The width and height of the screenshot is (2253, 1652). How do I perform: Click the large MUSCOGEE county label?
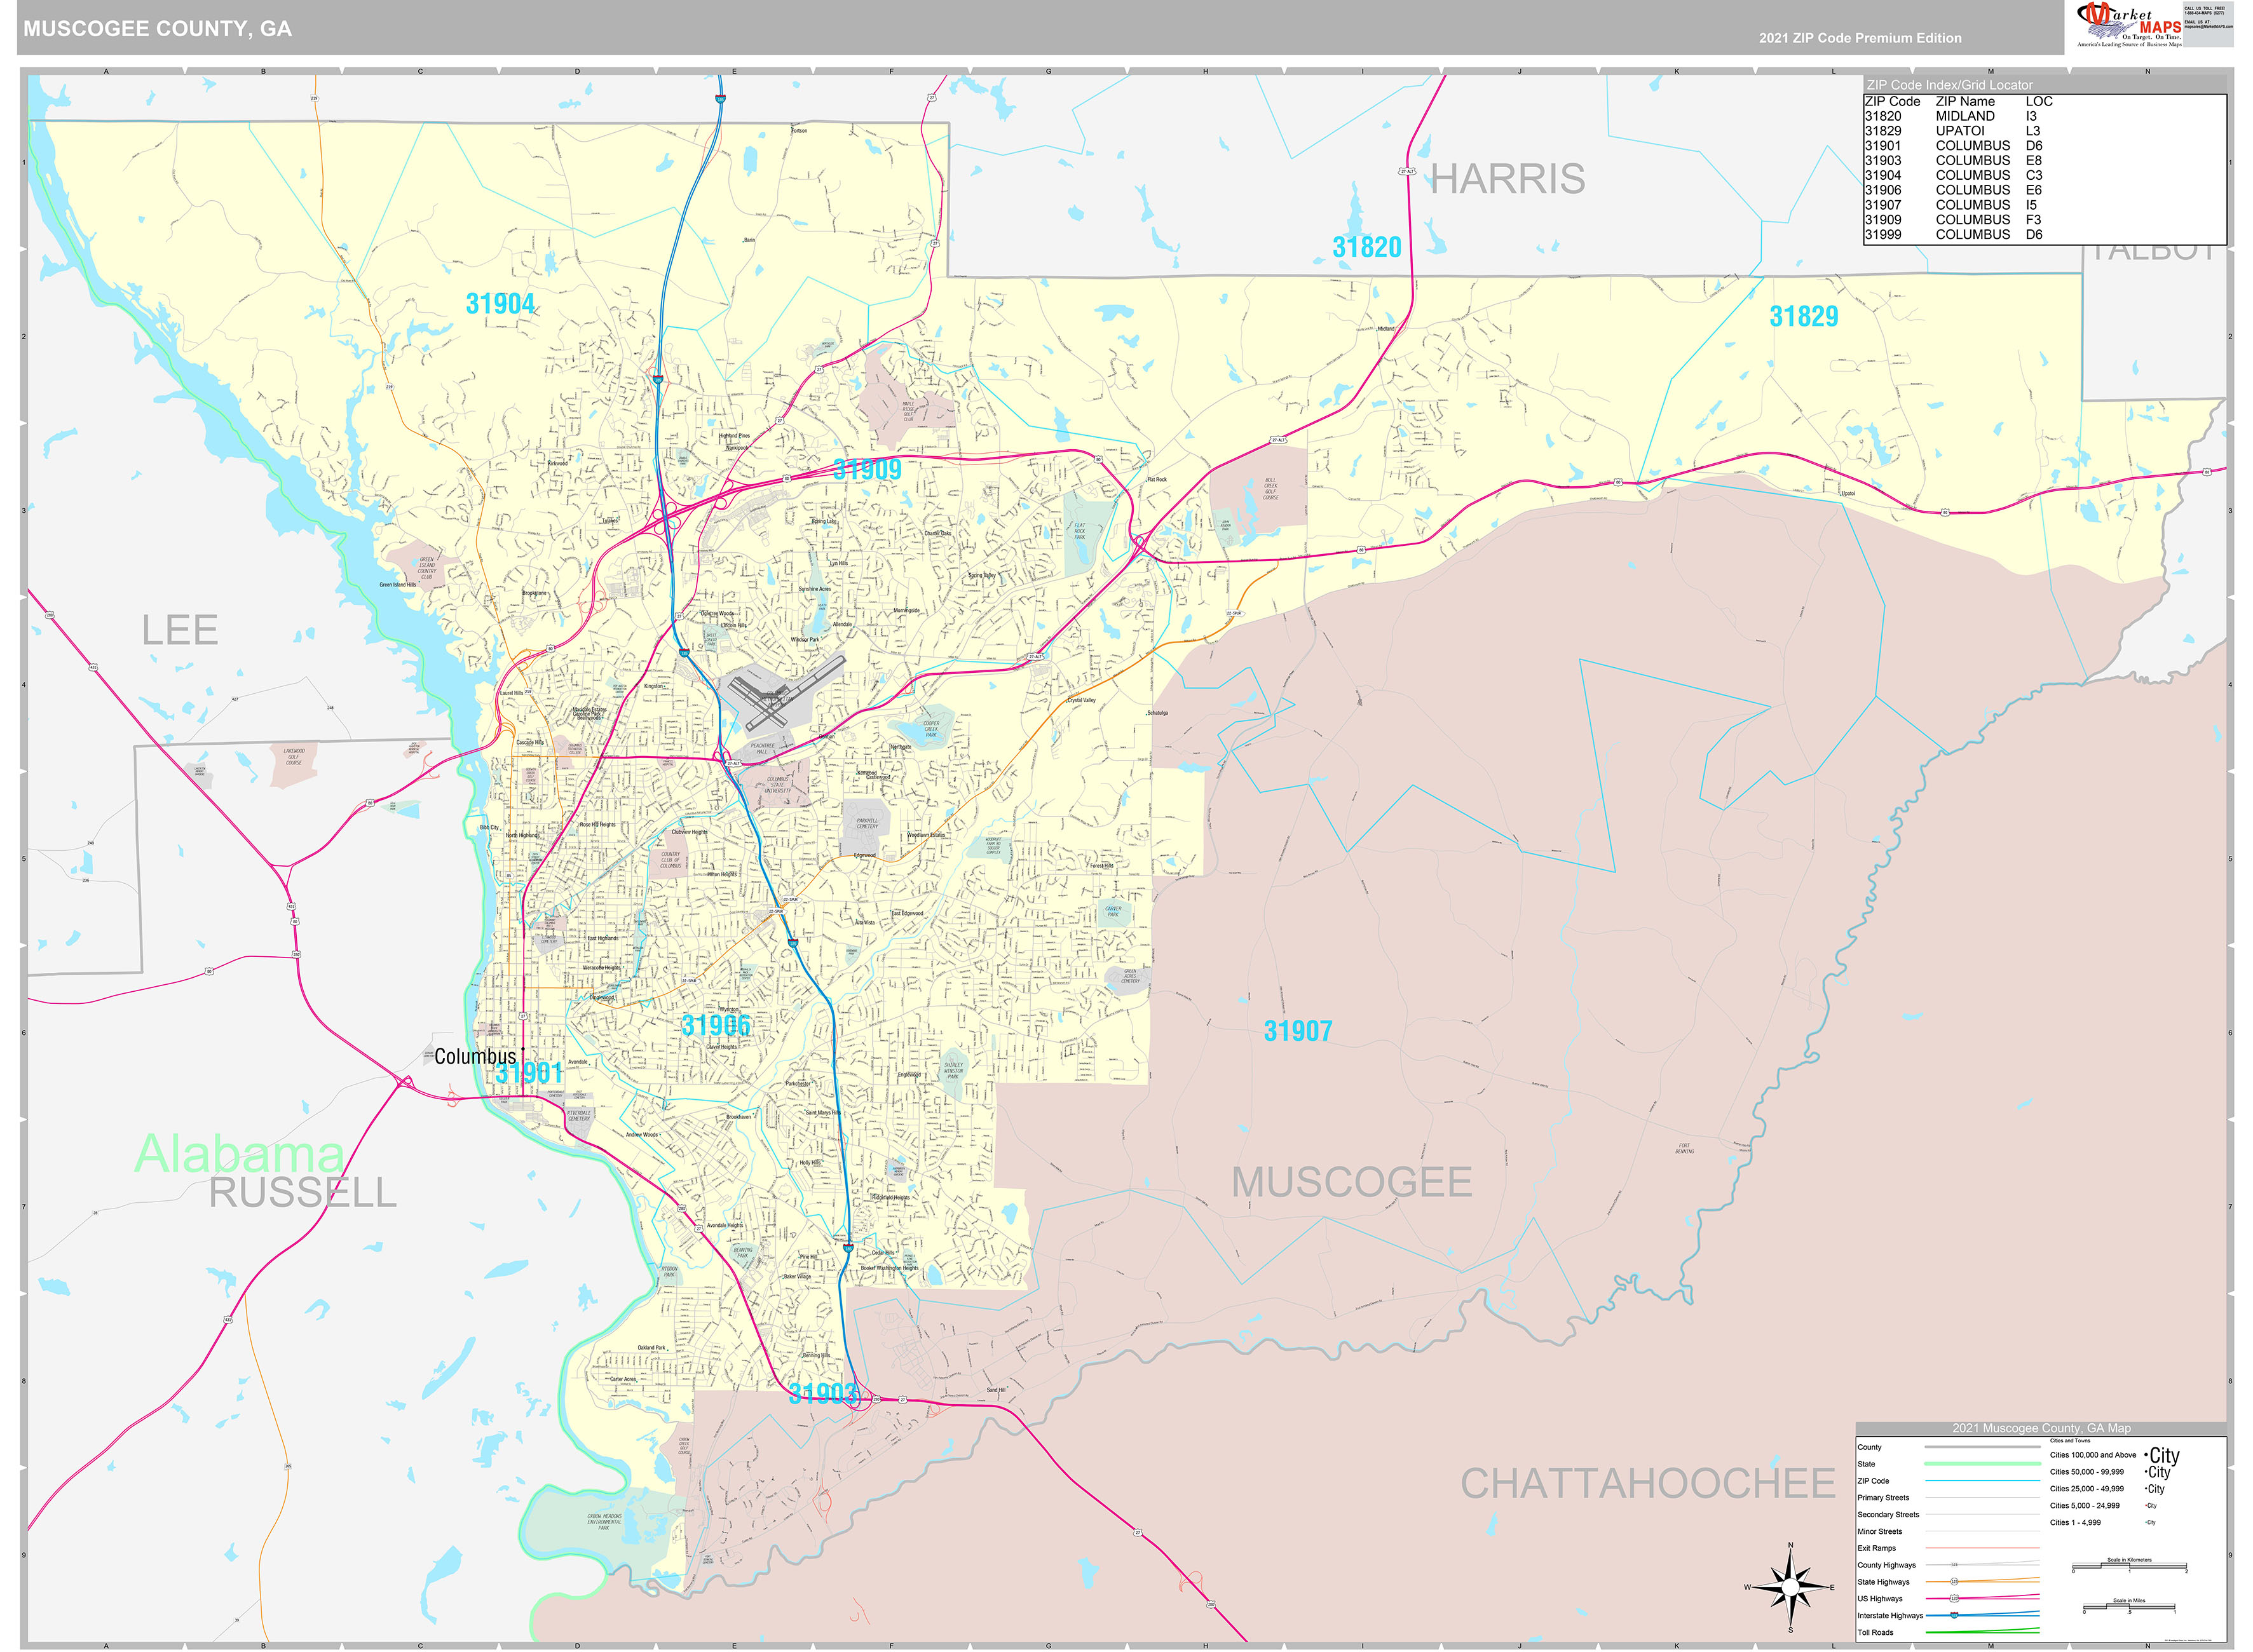[x=1351, y=1182]
